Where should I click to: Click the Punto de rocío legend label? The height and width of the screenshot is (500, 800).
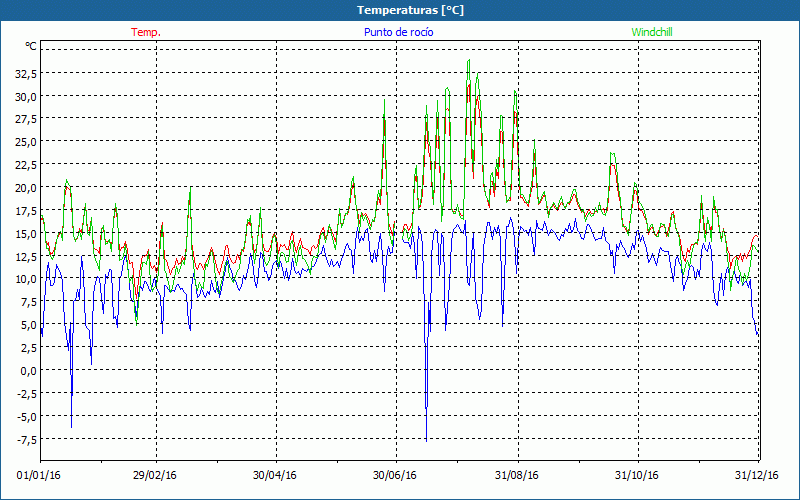tap(398, 32)
